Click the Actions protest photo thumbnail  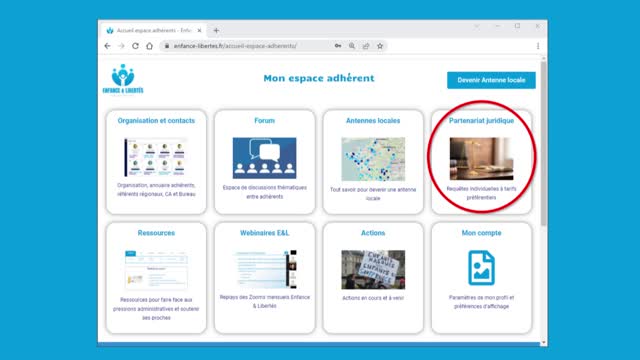pos(373,269)
